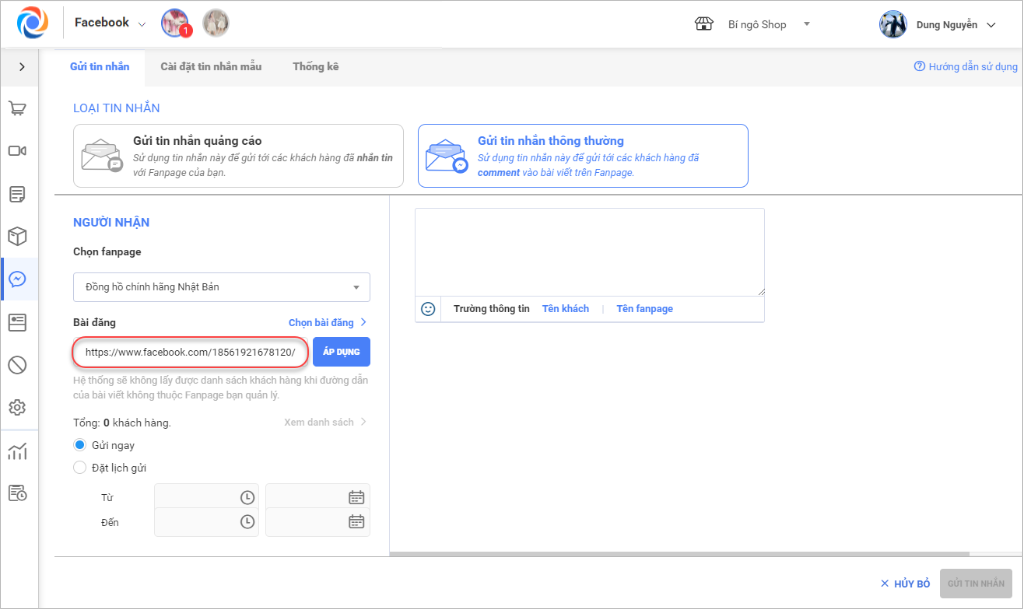The width and height of the screenshot is (1023, 609).
Task: Switch to 'Cài đặt tin nhắn mẫu' tab
Action: tap(211, 67)
